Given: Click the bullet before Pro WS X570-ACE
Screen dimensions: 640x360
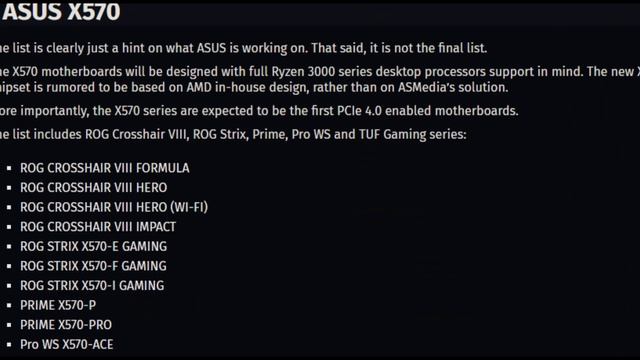Looking at the screenshot, I should click(x=9, y=344).
